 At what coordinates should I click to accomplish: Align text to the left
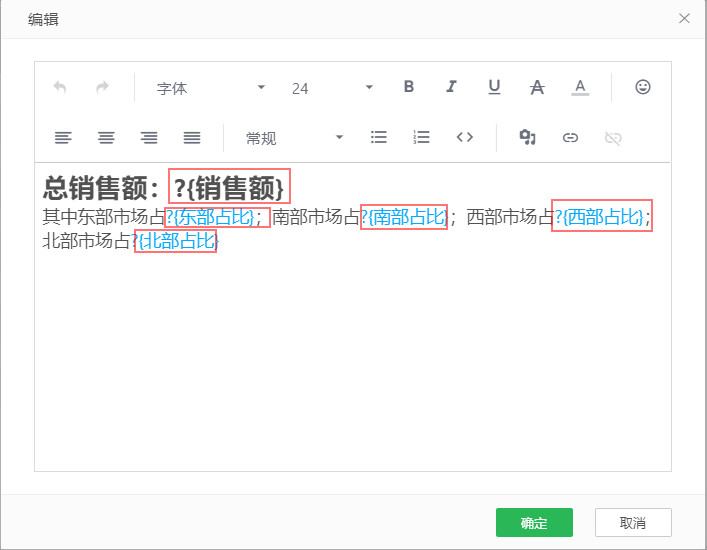pyautogui.click(x=63, y=138)
